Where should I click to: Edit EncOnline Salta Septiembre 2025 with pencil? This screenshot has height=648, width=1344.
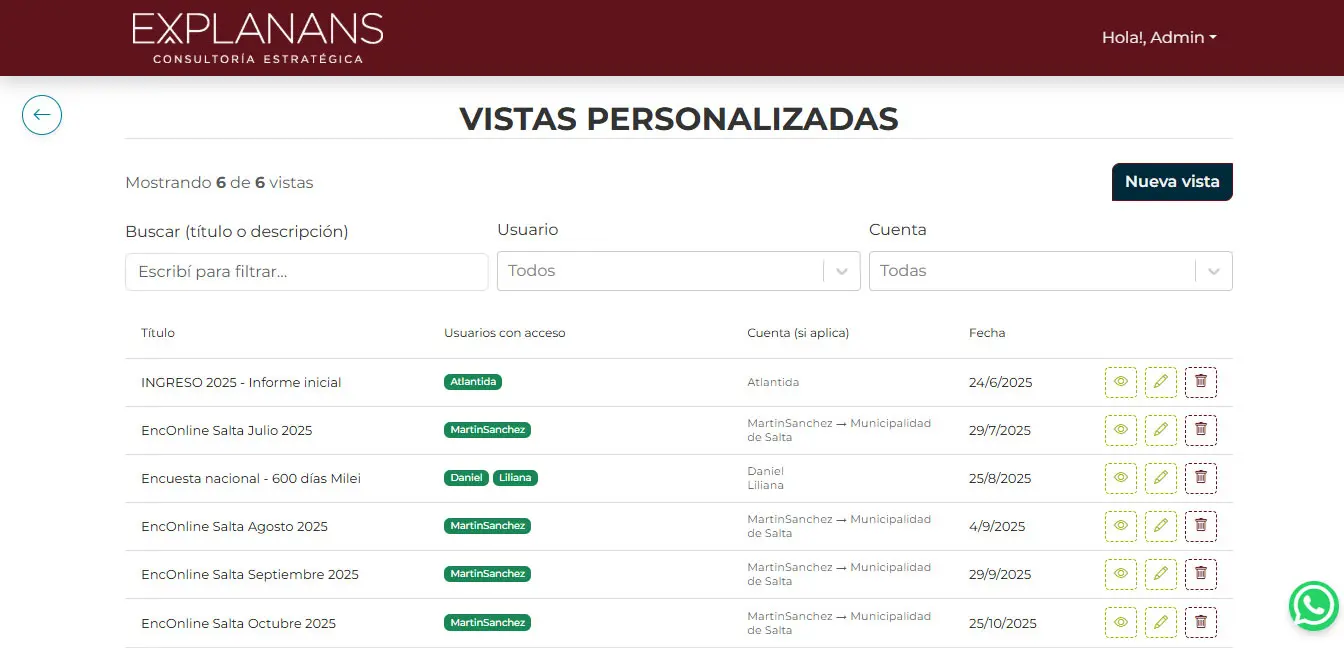(x=1161, y=574)
